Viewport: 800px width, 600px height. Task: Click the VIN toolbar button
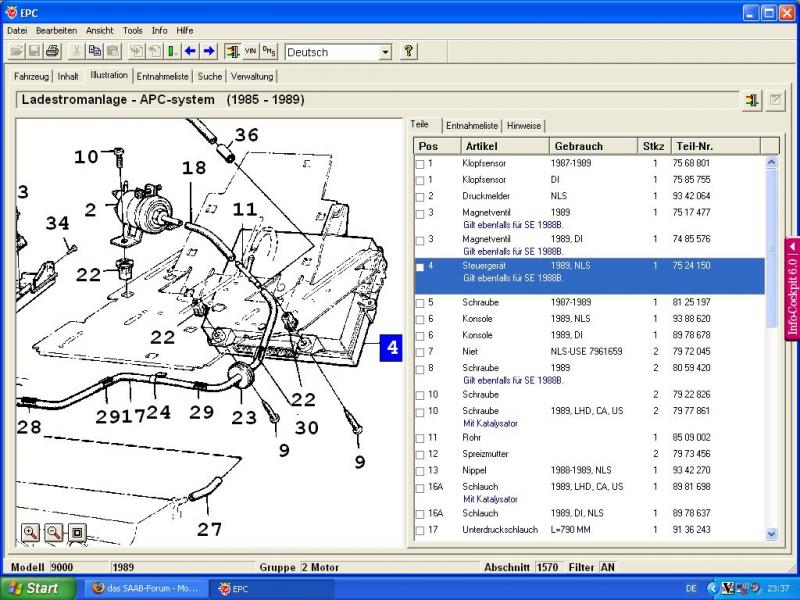tap(250, 51)
